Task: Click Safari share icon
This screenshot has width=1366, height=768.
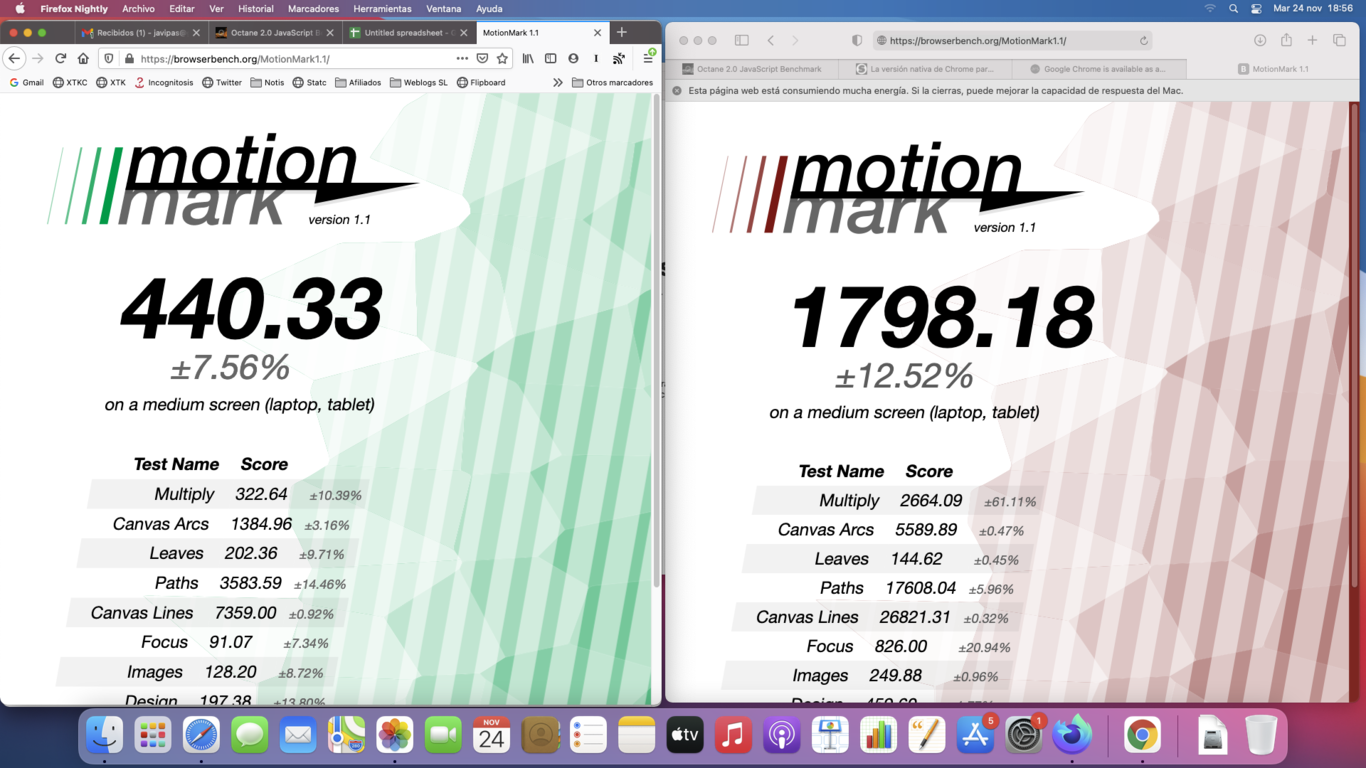Action: click(1286, 40)
